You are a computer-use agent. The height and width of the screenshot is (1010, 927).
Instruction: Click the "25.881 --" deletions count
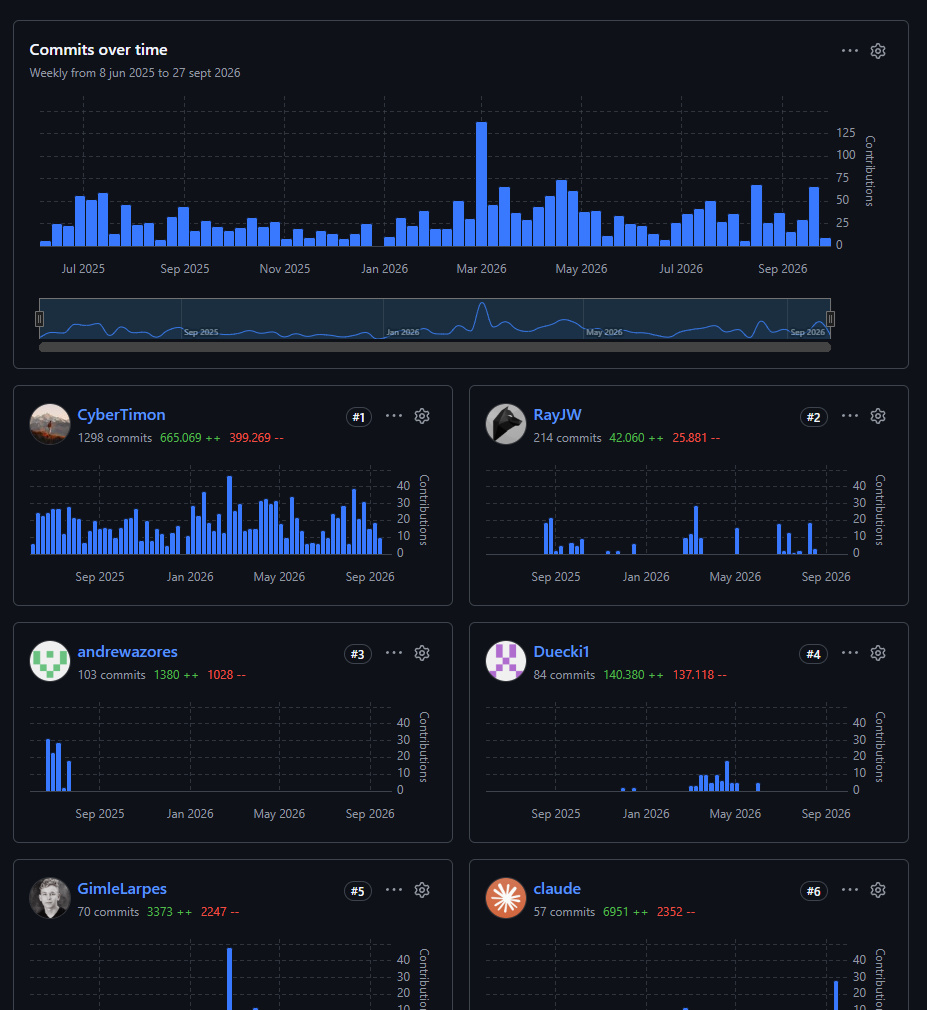[696, 438]
